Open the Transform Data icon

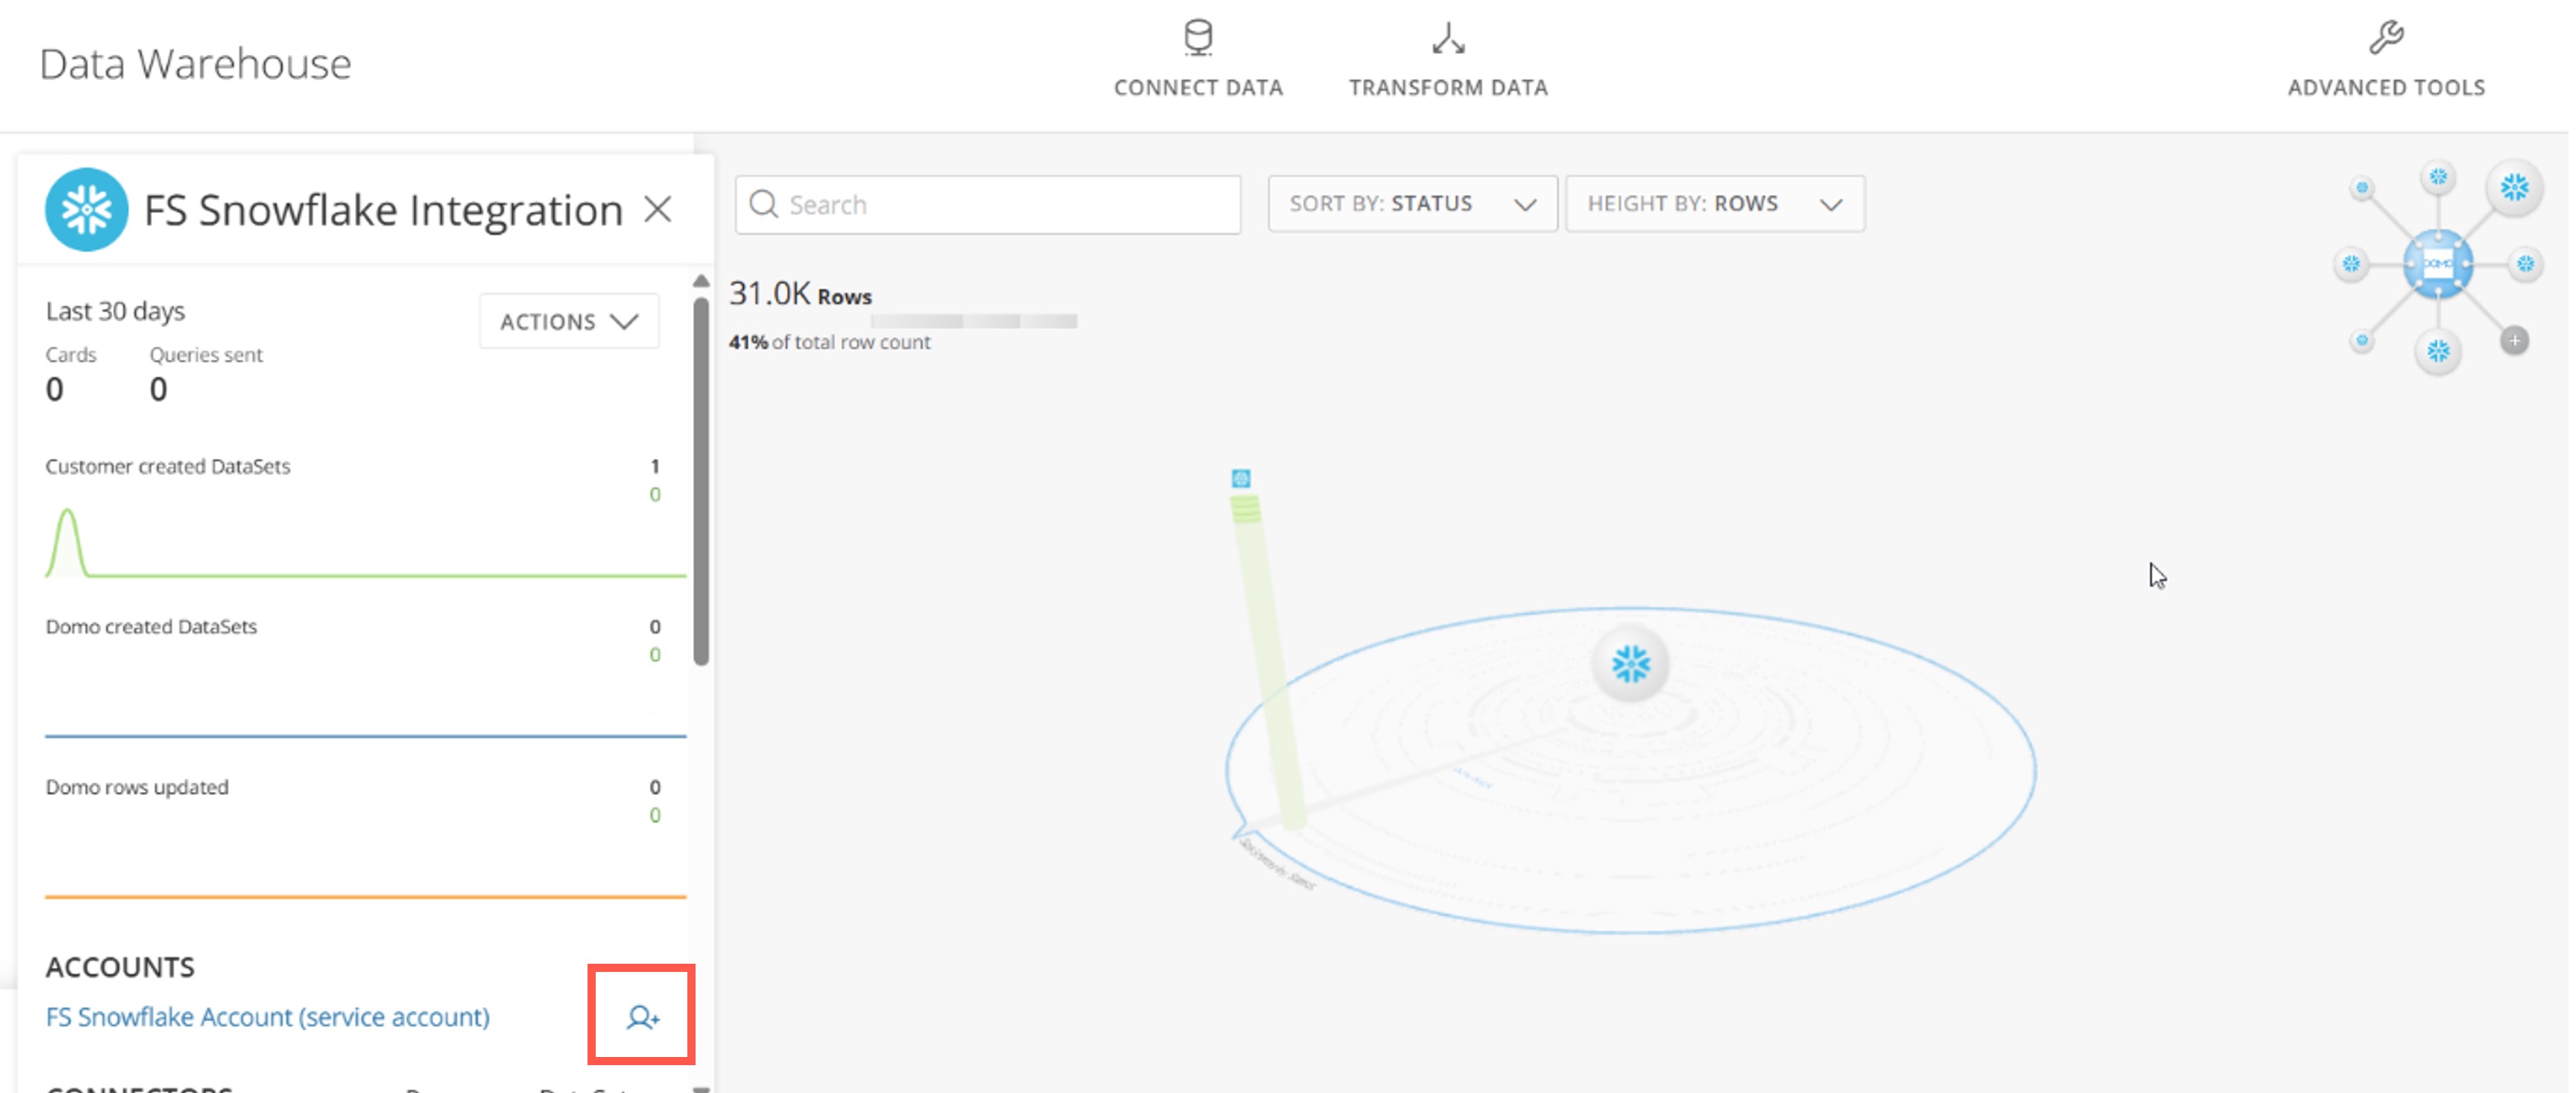pyautogui.click(x=1448, y=38)
